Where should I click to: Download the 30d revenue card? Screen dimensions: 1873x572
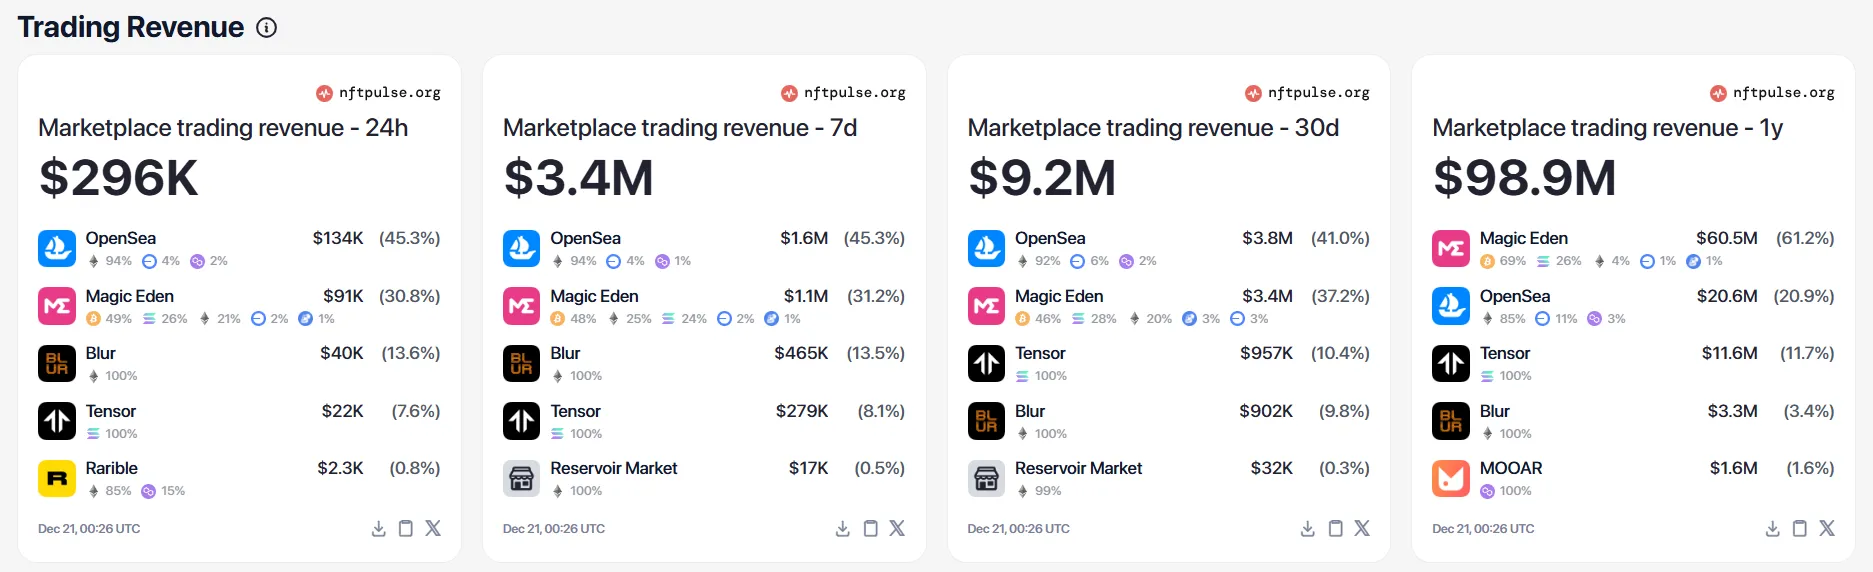1308,529
